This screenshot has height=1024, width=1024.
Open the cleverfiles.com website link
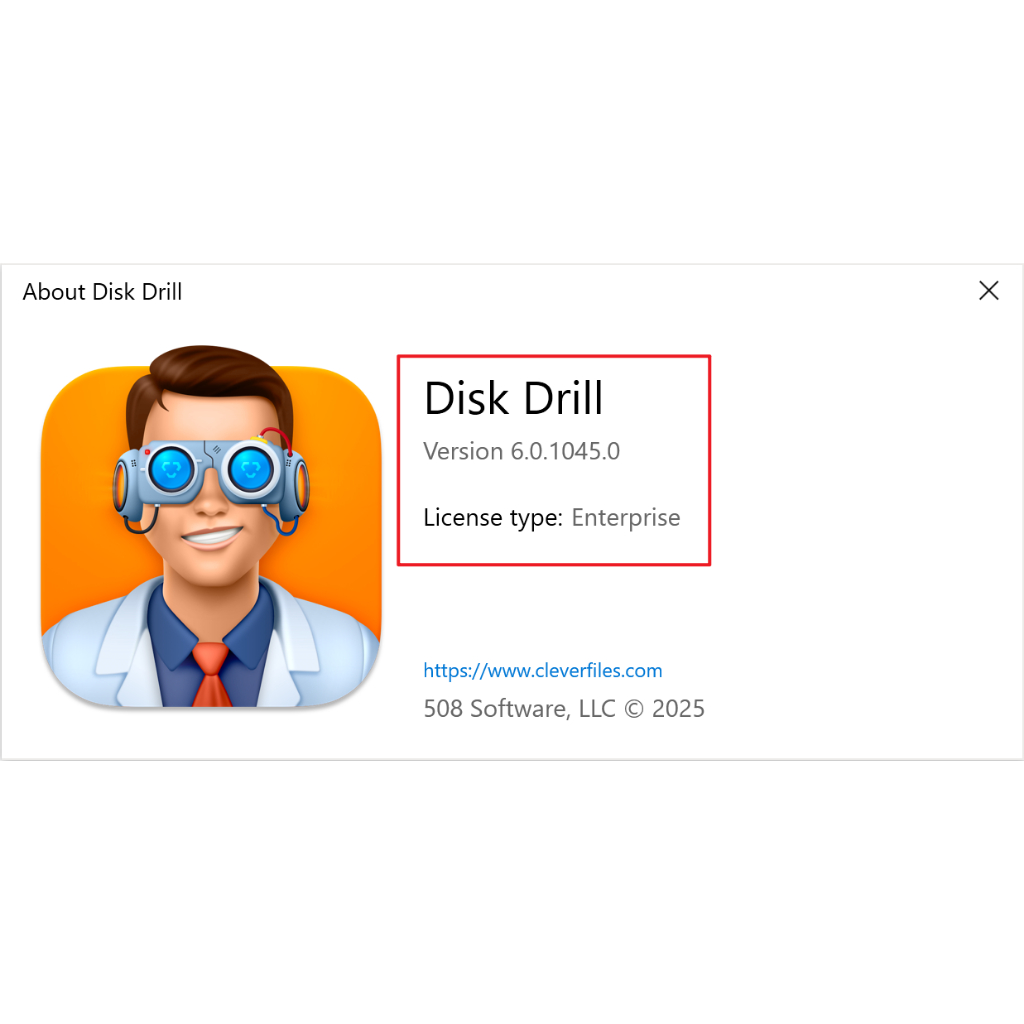pos(542,670)
